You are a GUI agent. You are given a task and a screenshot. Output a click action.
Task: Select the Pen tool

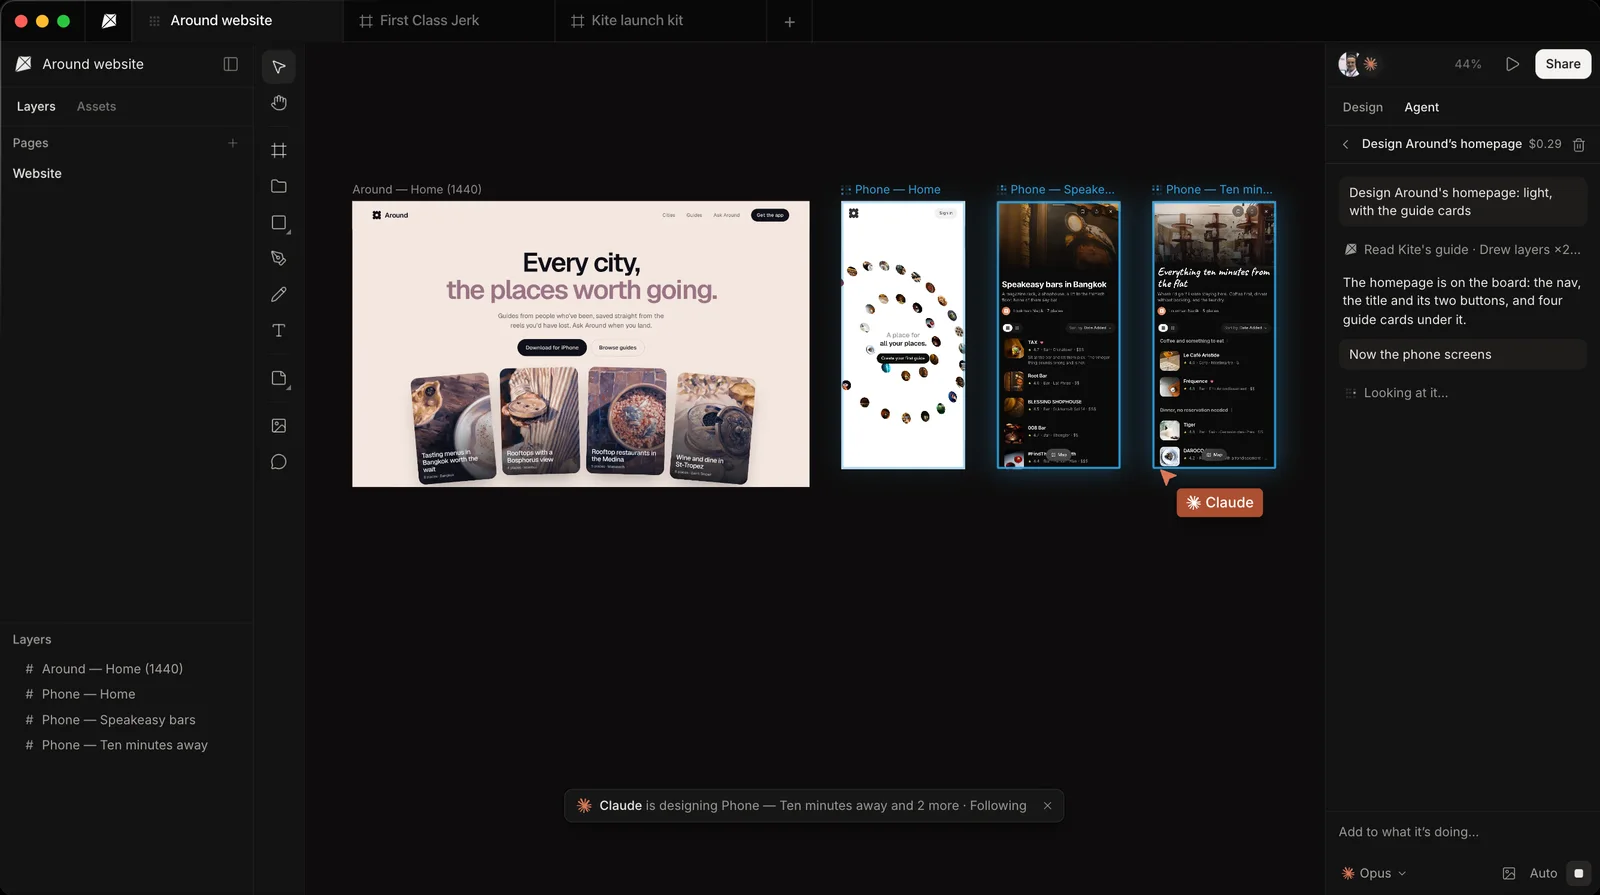[279, 258]
